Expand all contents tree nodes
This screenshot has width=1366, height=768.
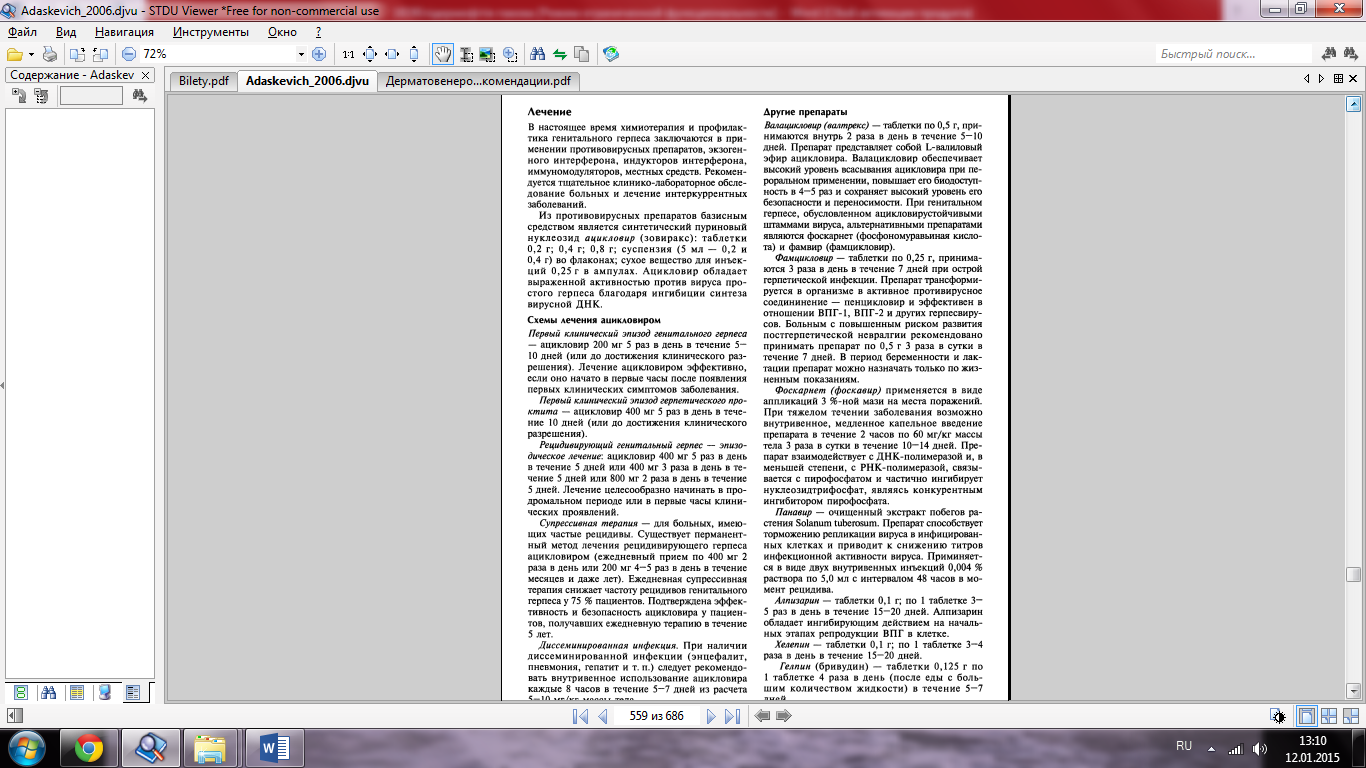click(x=19, y=96)
